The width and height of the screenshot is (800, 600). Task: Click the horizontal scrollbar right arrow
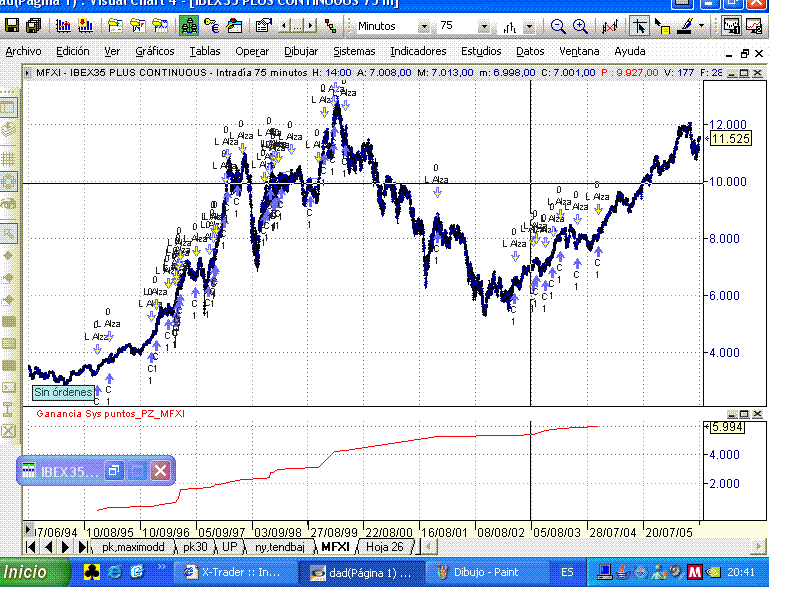coord(759,547)
